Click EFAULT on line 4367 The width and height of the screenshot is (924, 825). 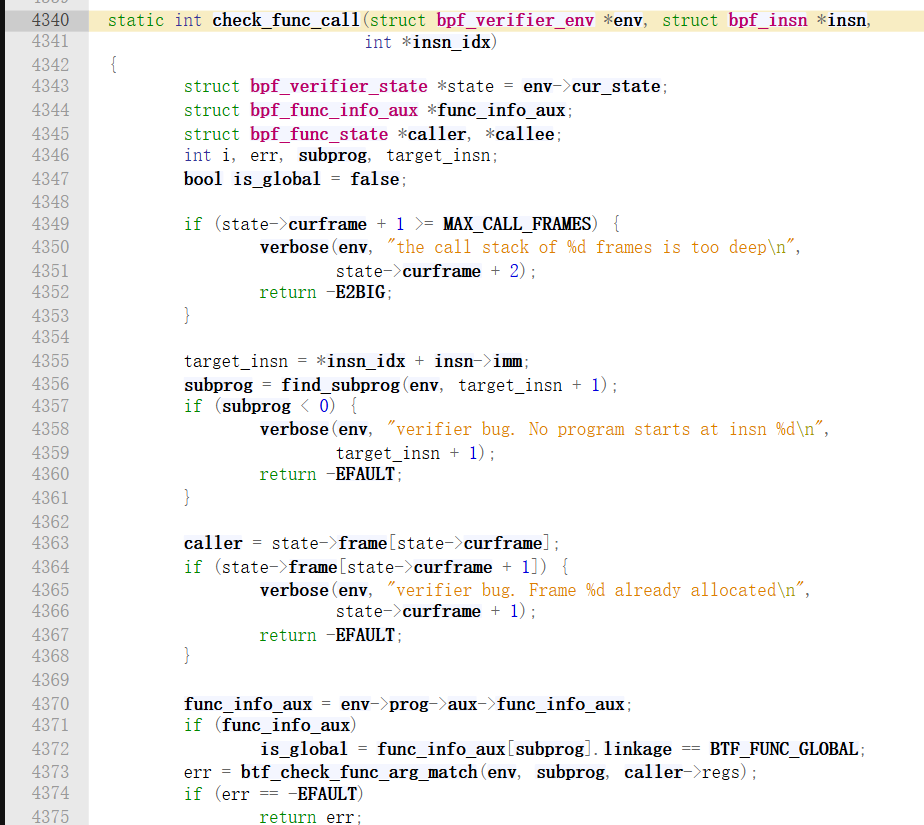(365, 635)
